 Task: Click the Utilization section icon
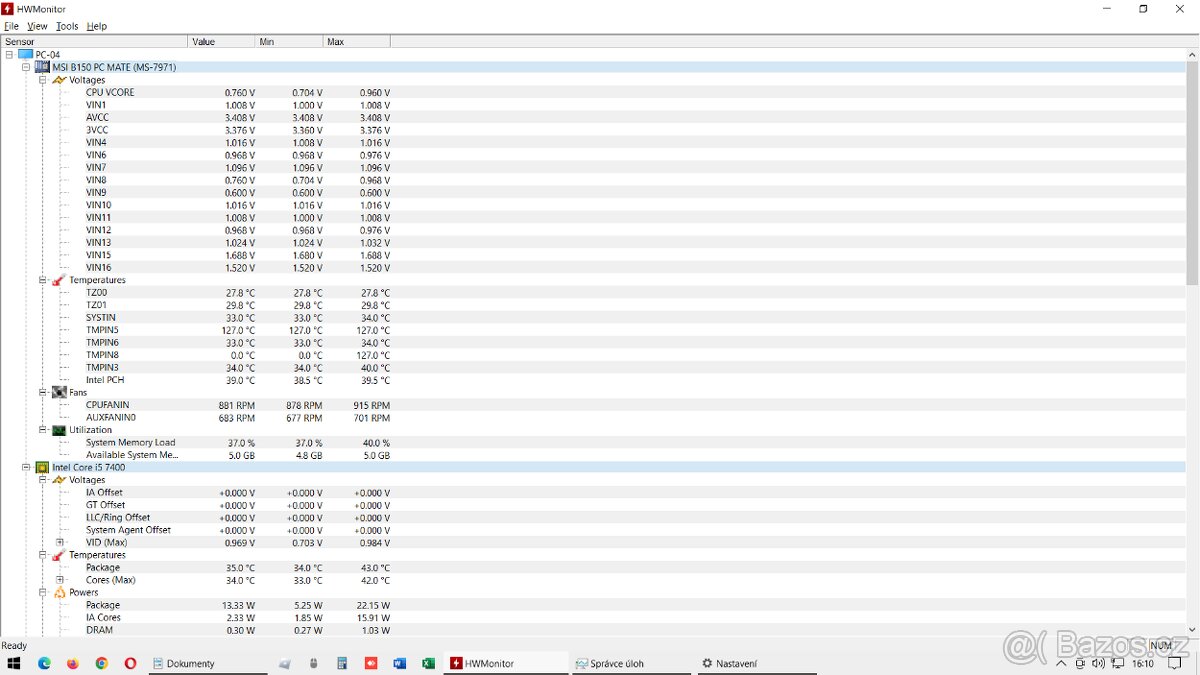(59, 430)
